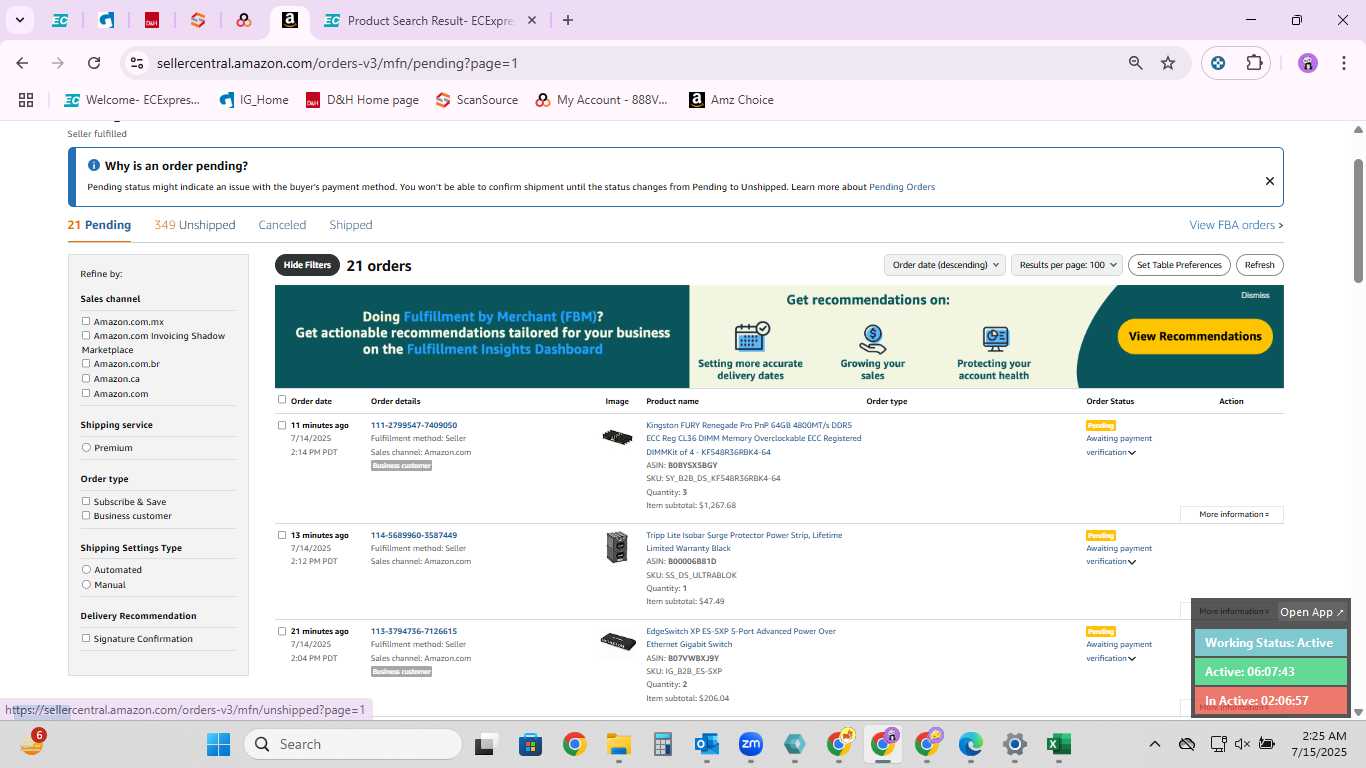Check the Signature Confirmation filter
The height and width of the screenshot is (768, 1366).
[x=86, y=638]
